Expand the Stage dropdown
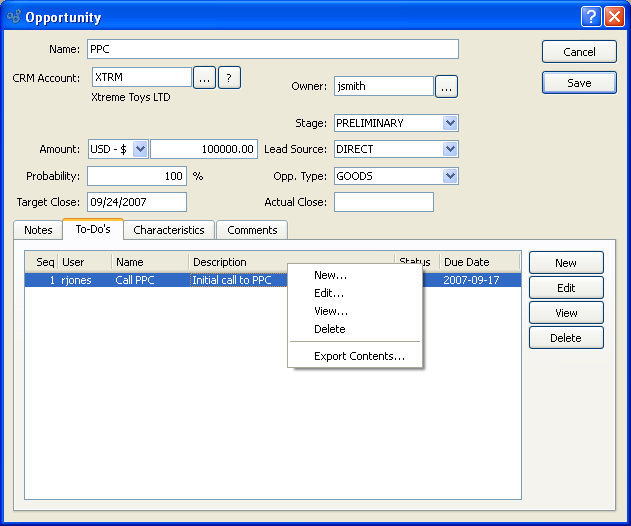The width and height of the screenshot is (631, 526). tap(450, 123)
